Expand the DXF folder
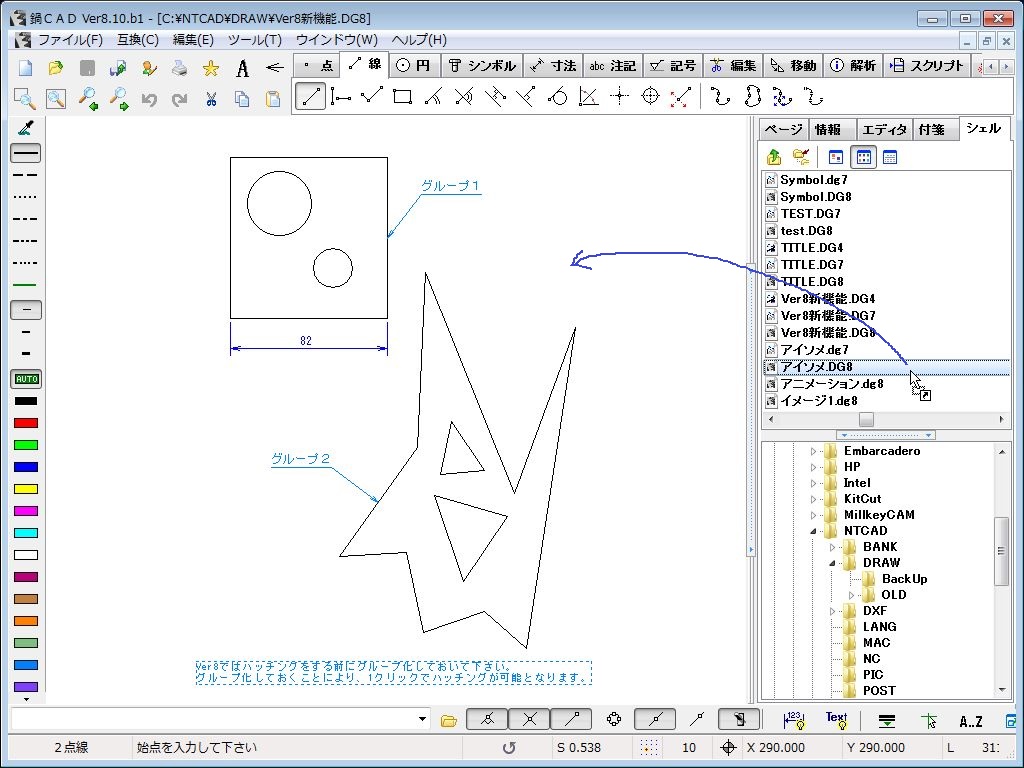1024x768 pixels. (832, 611)
